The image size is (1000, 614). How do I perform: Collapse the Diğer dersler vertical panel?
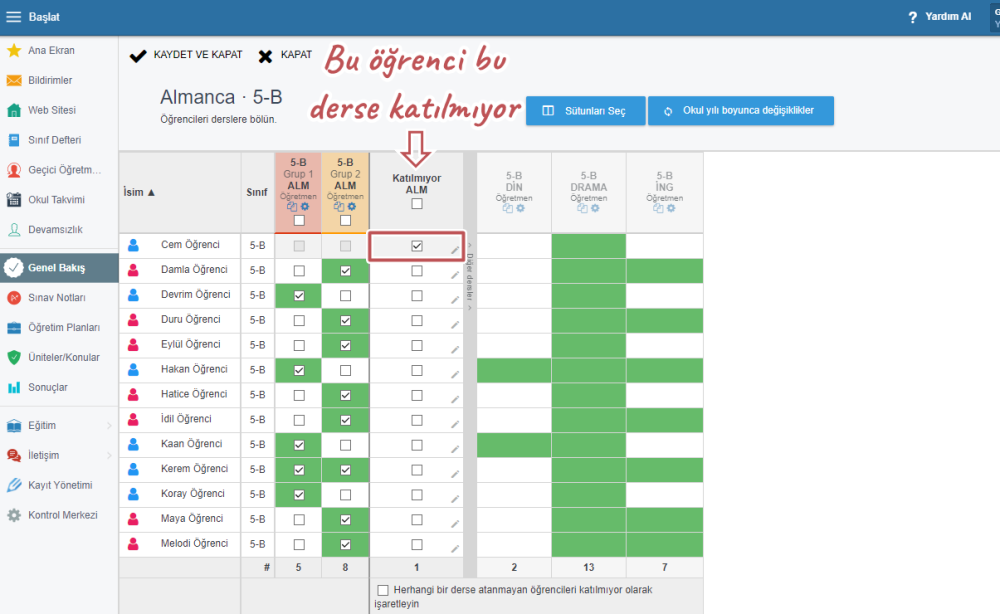point(470,276)
